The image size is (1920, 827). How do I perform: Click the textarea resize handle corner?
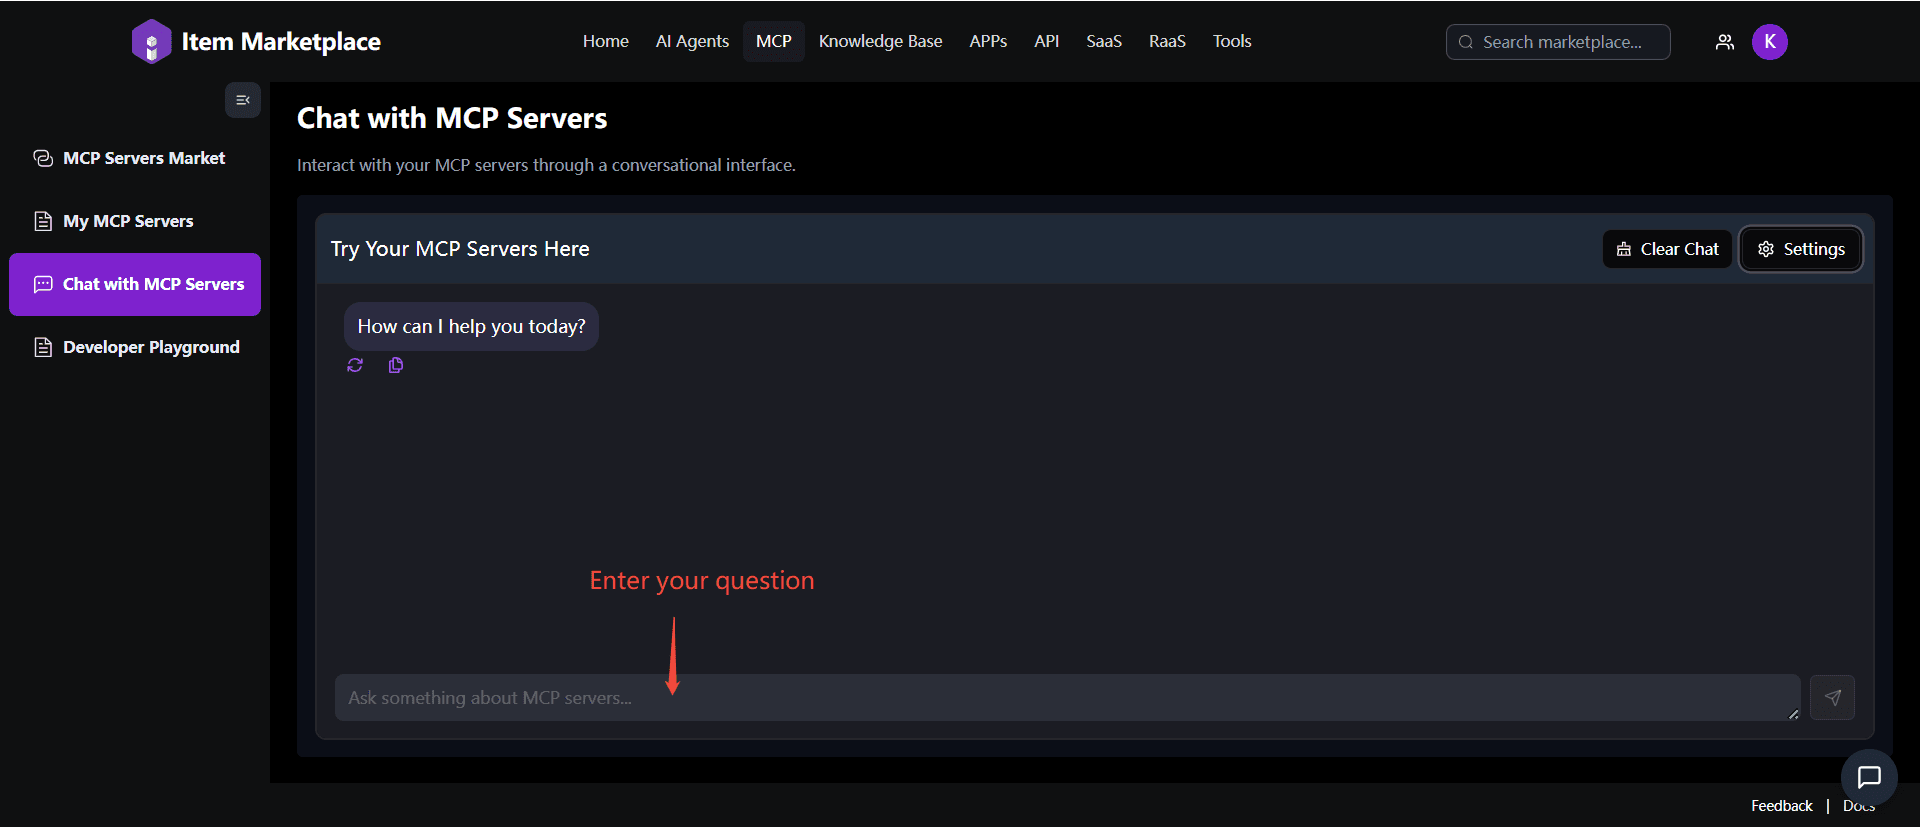tap(1793, 714)
